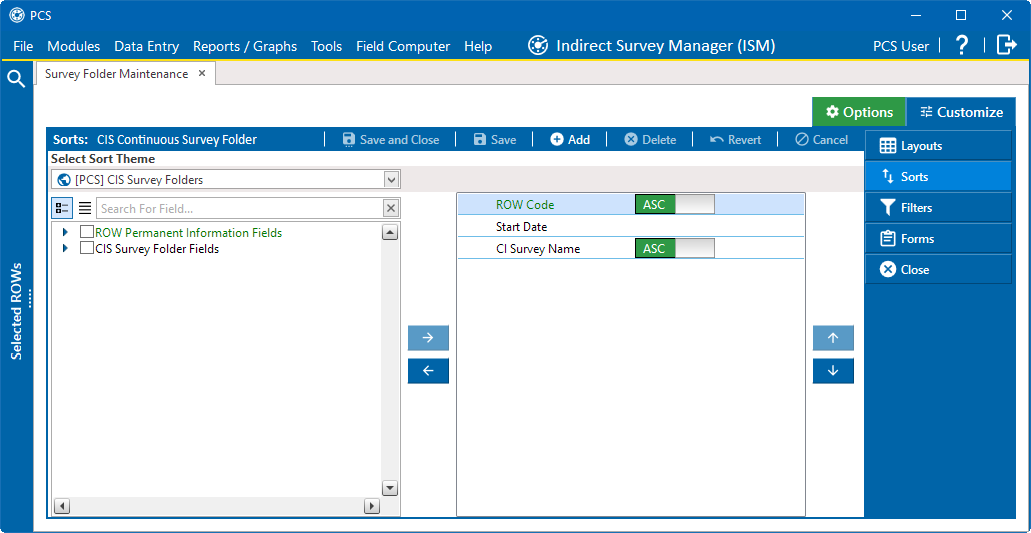Select the Sorts panel button
Viewport: 1031px width, 533px height.
[938, 177]
